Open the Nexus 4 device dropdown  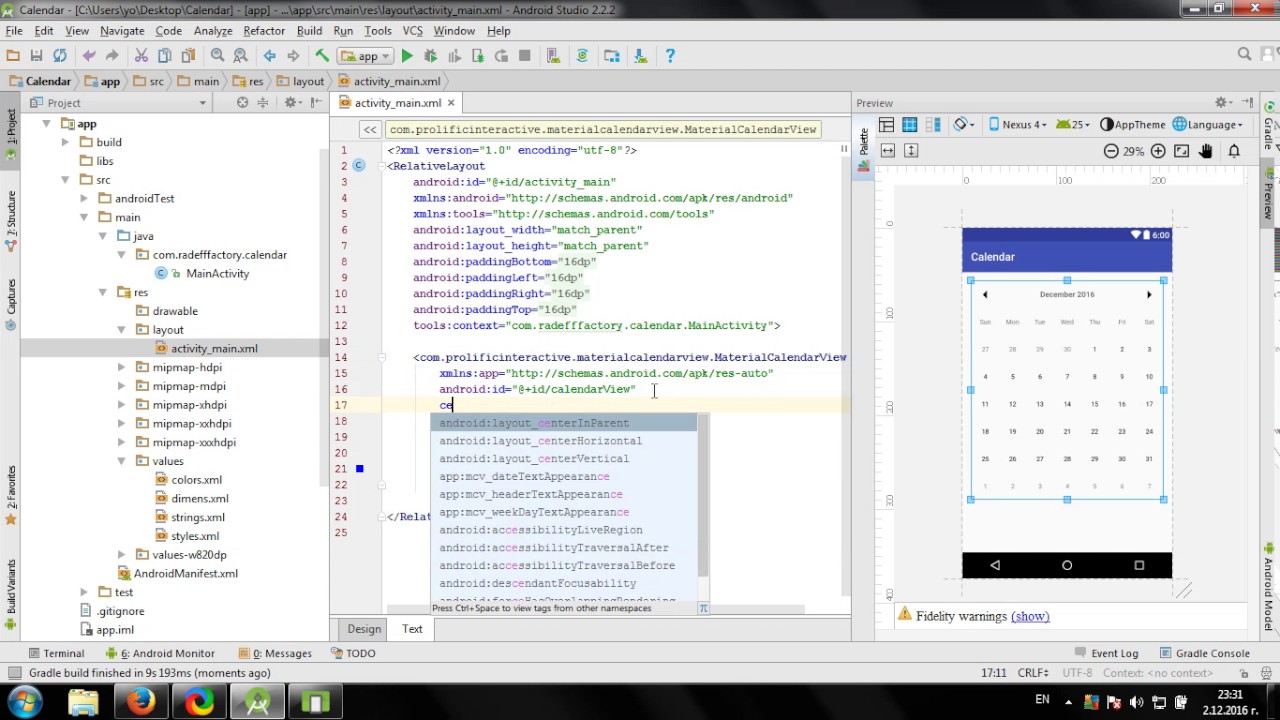coord(1017,125)
